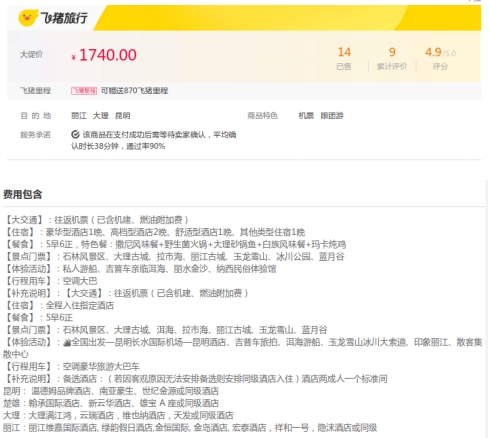This screenshot has width=489, height=438.
Task: Click the 空调豪华旅游大巴车 line
Action: click(72, 367)
